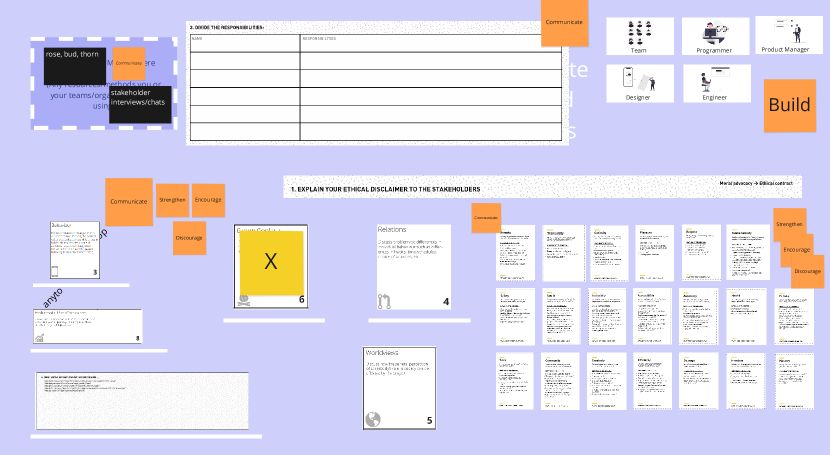The height and width of the screenshot is (455, 830).
Task: Open the Autonomy document thumbnail
Action: (x=698, y=316)
